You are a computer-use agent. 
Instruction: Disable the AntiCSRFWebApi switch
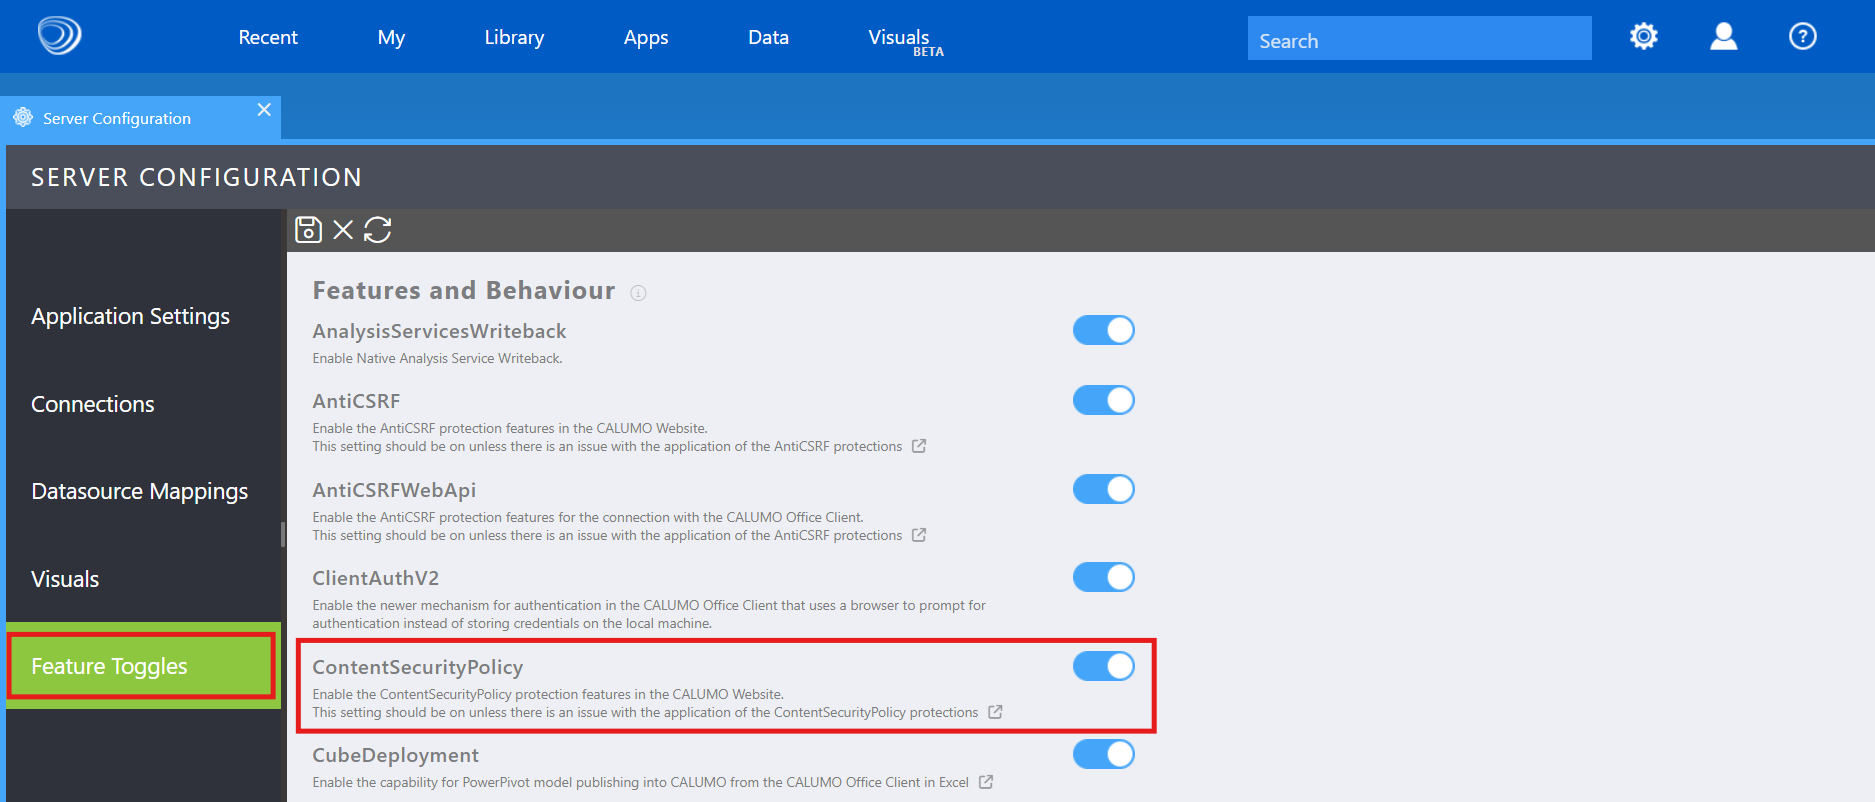click(1104, 489)
